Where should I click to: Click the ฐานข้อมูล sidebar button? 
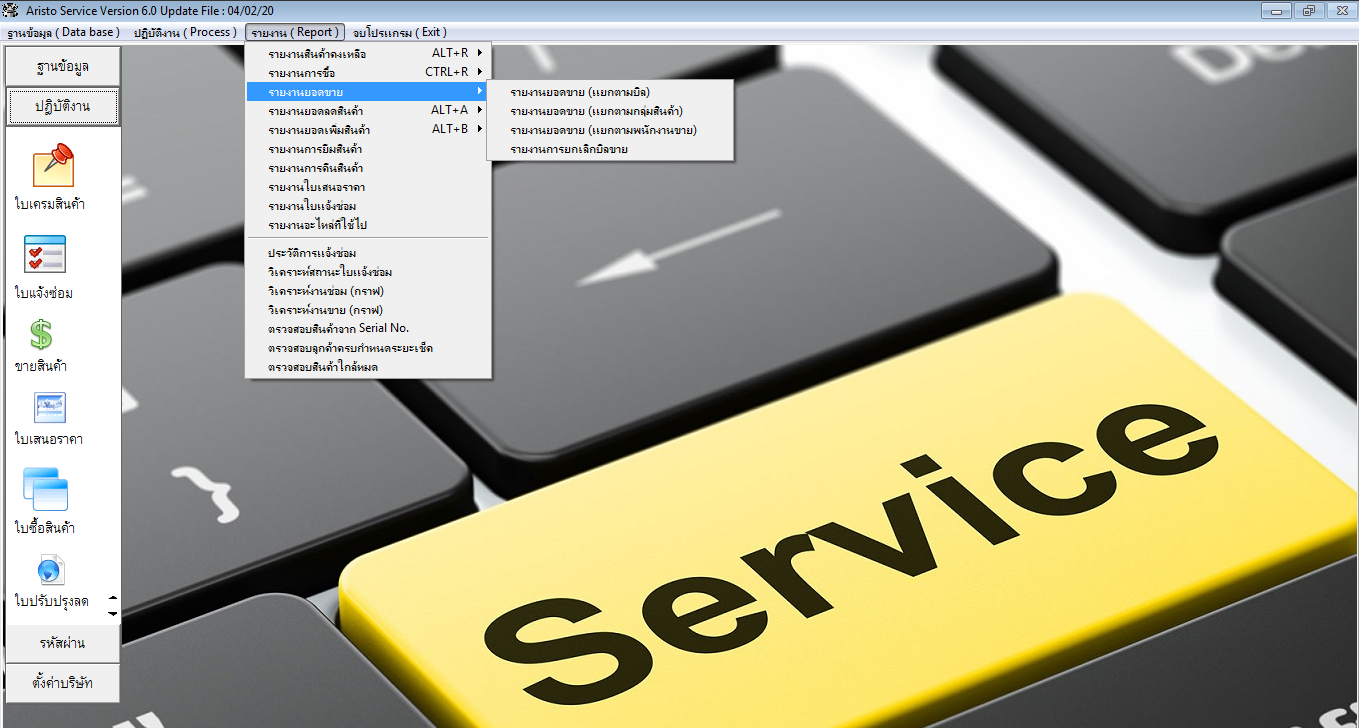(x=63, y=67)
